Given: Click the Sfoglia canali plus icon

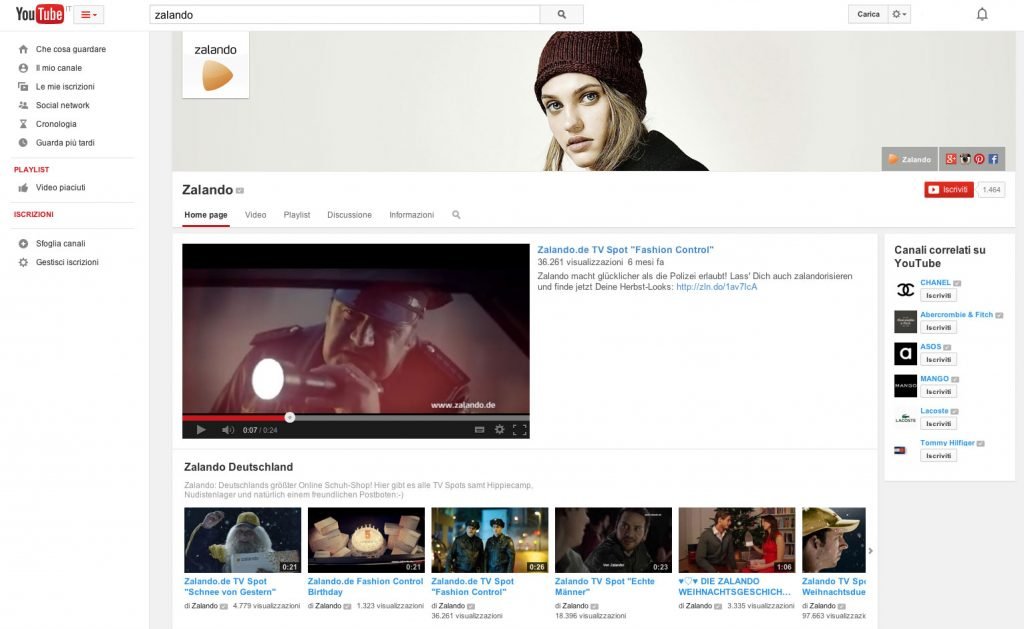Looking at the screenshot, I should (x=24, y=244).
